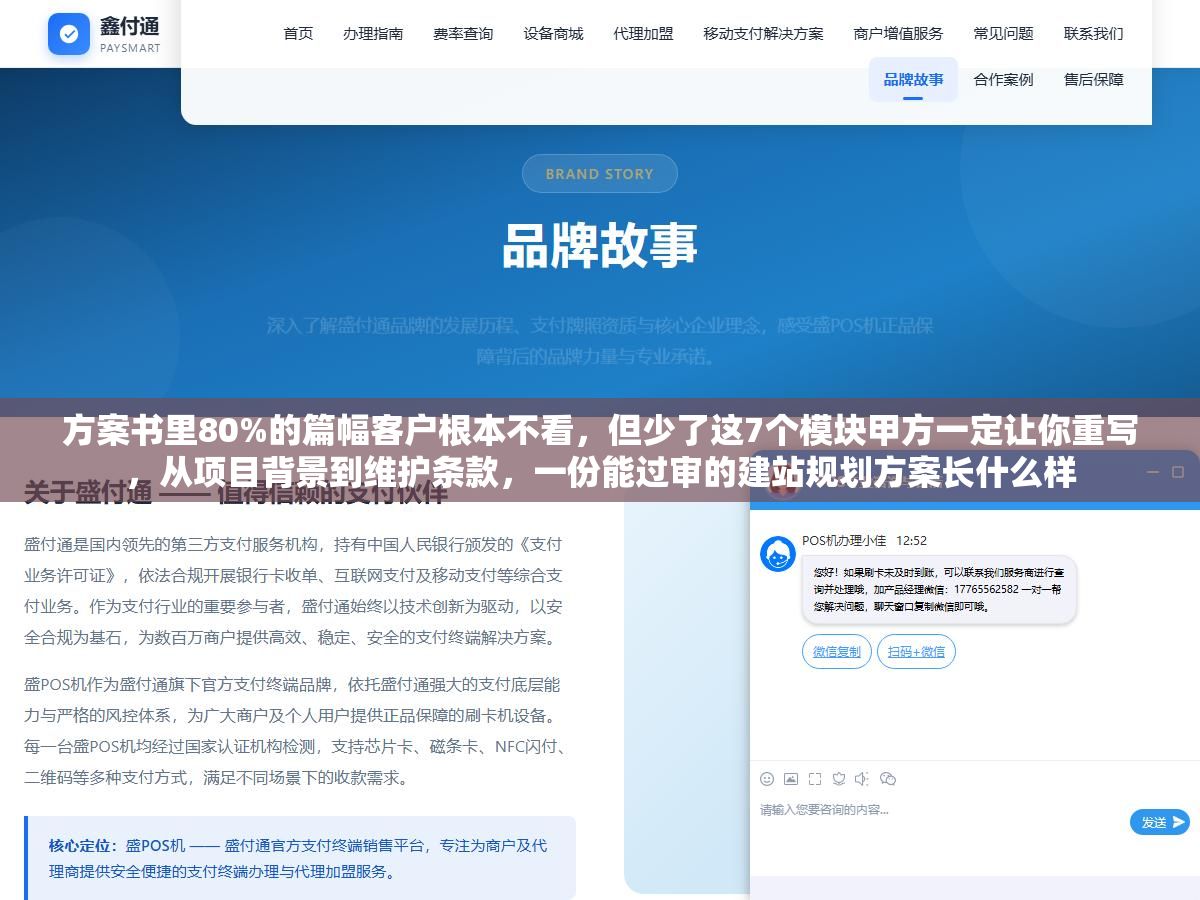Click the 发送 send button

(1160, 822)
